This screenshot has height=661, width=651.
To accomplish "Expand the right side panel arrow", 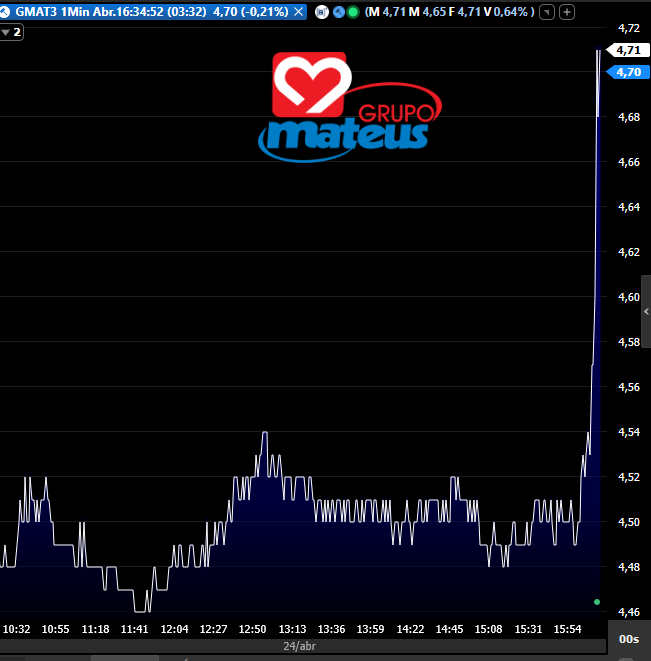I will (x=646, y=312).
